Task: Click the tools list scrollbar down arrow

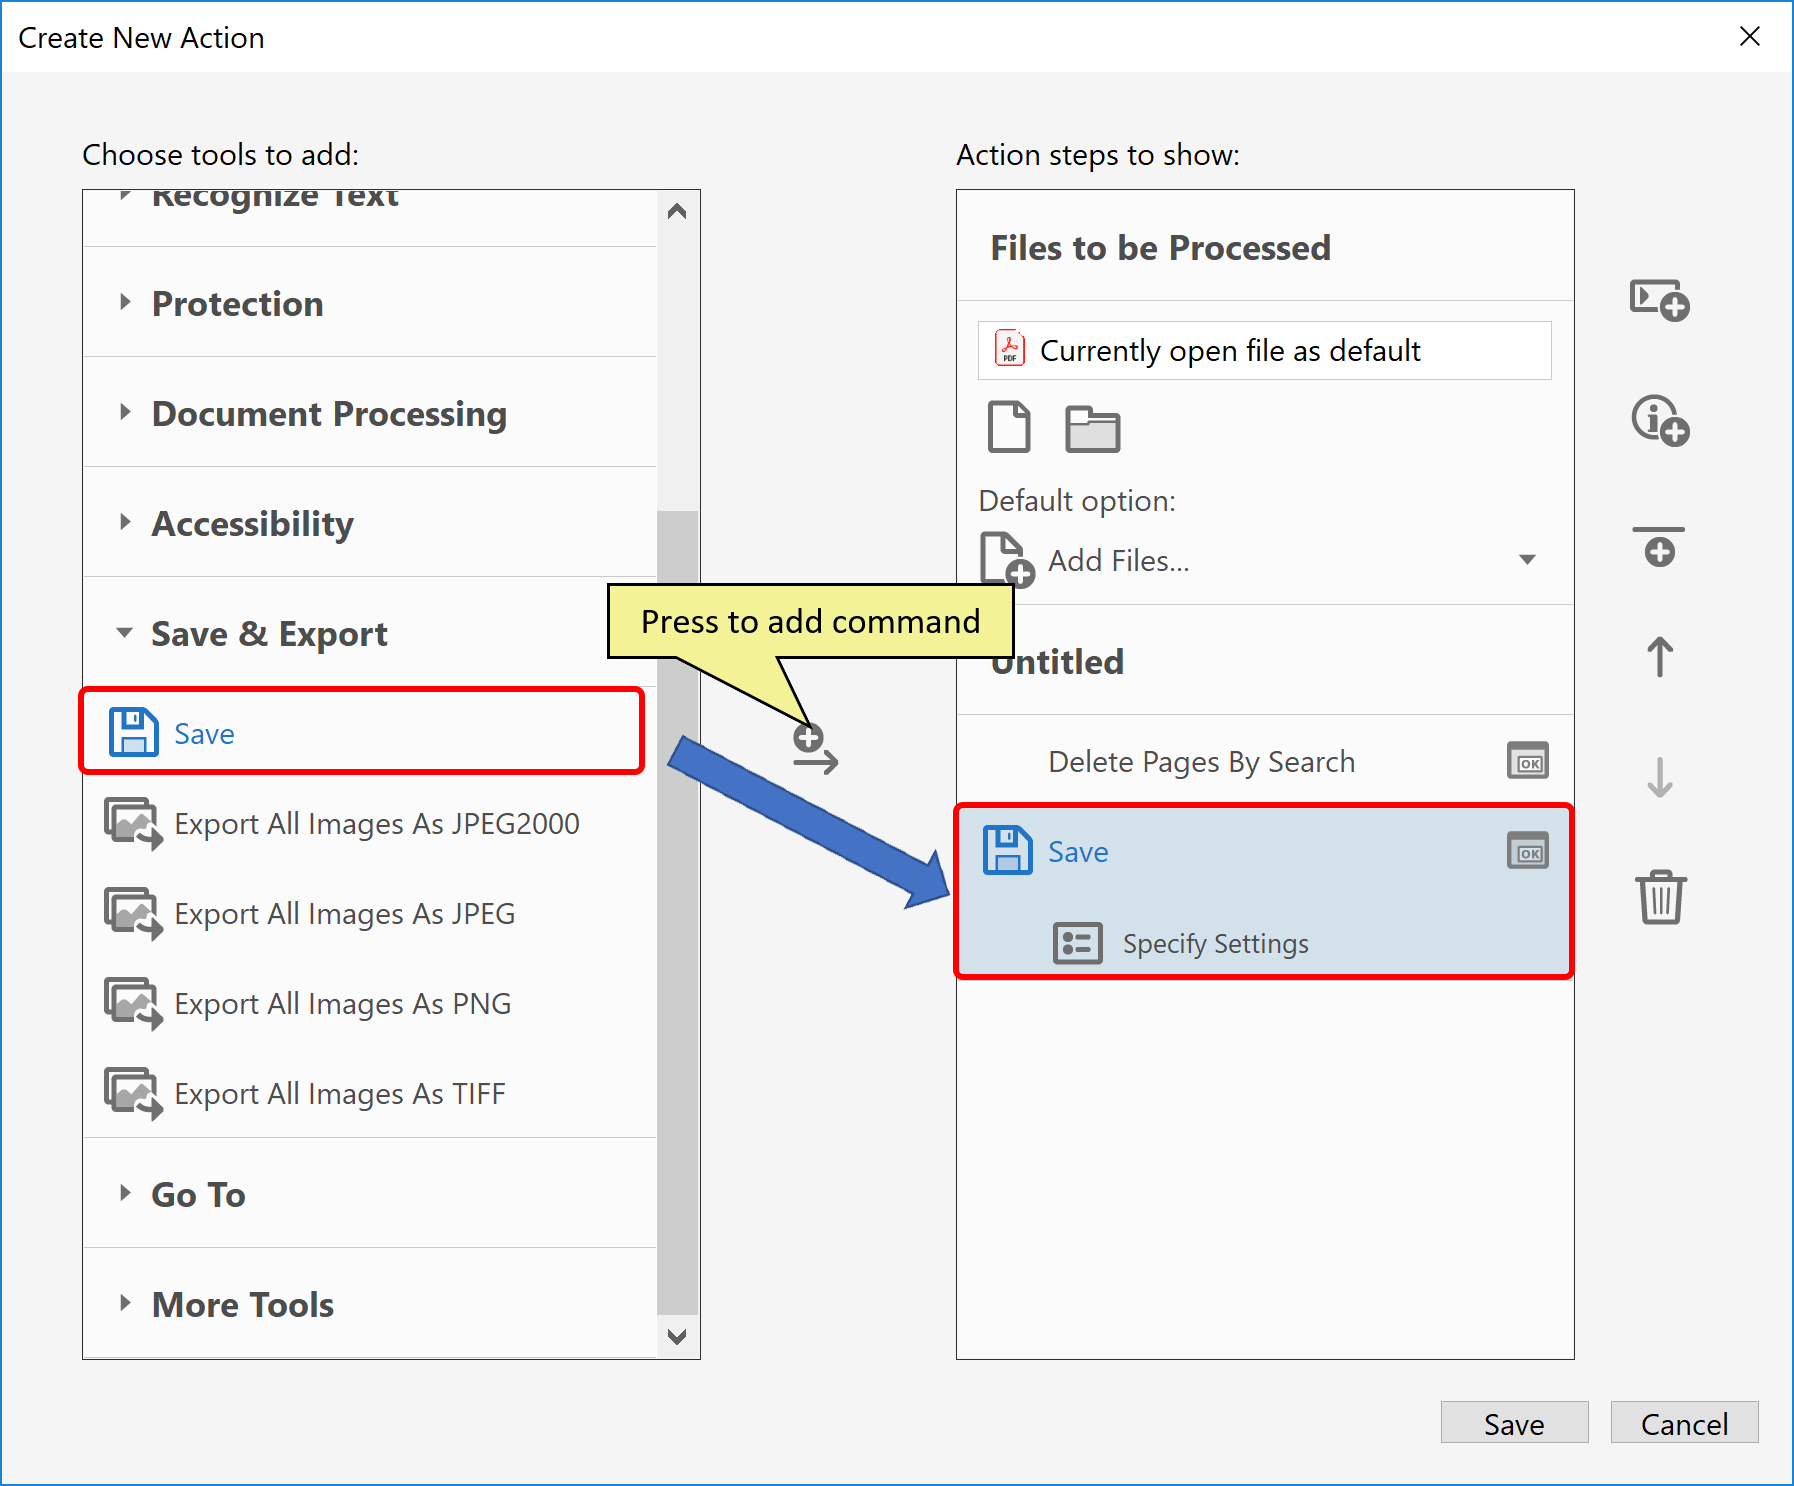Action: coord(677,1337)
